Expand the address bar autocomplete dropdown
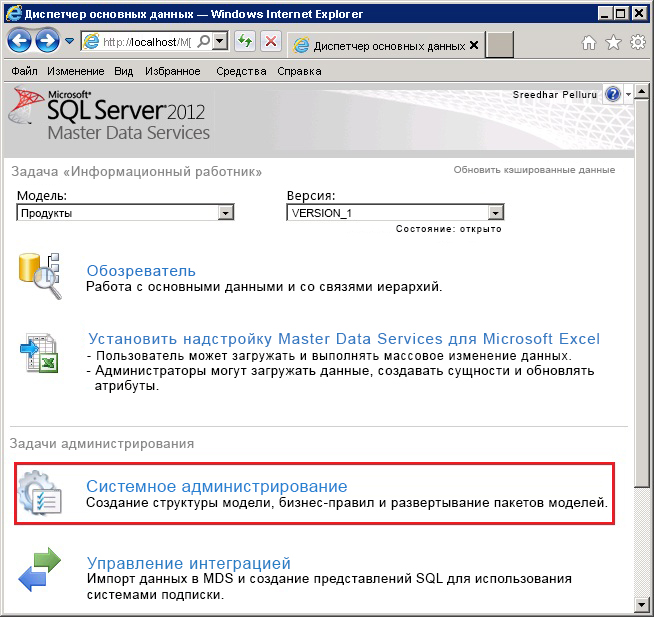 point(221,42)
